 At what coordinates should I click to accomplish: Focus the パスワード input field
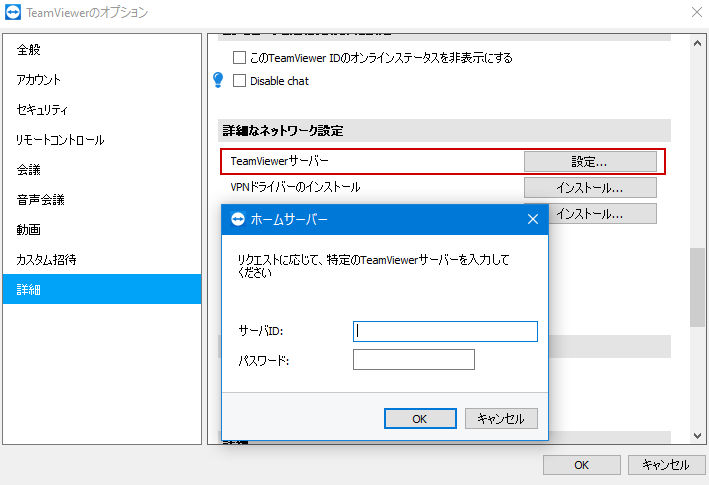(x=414, y=359)
